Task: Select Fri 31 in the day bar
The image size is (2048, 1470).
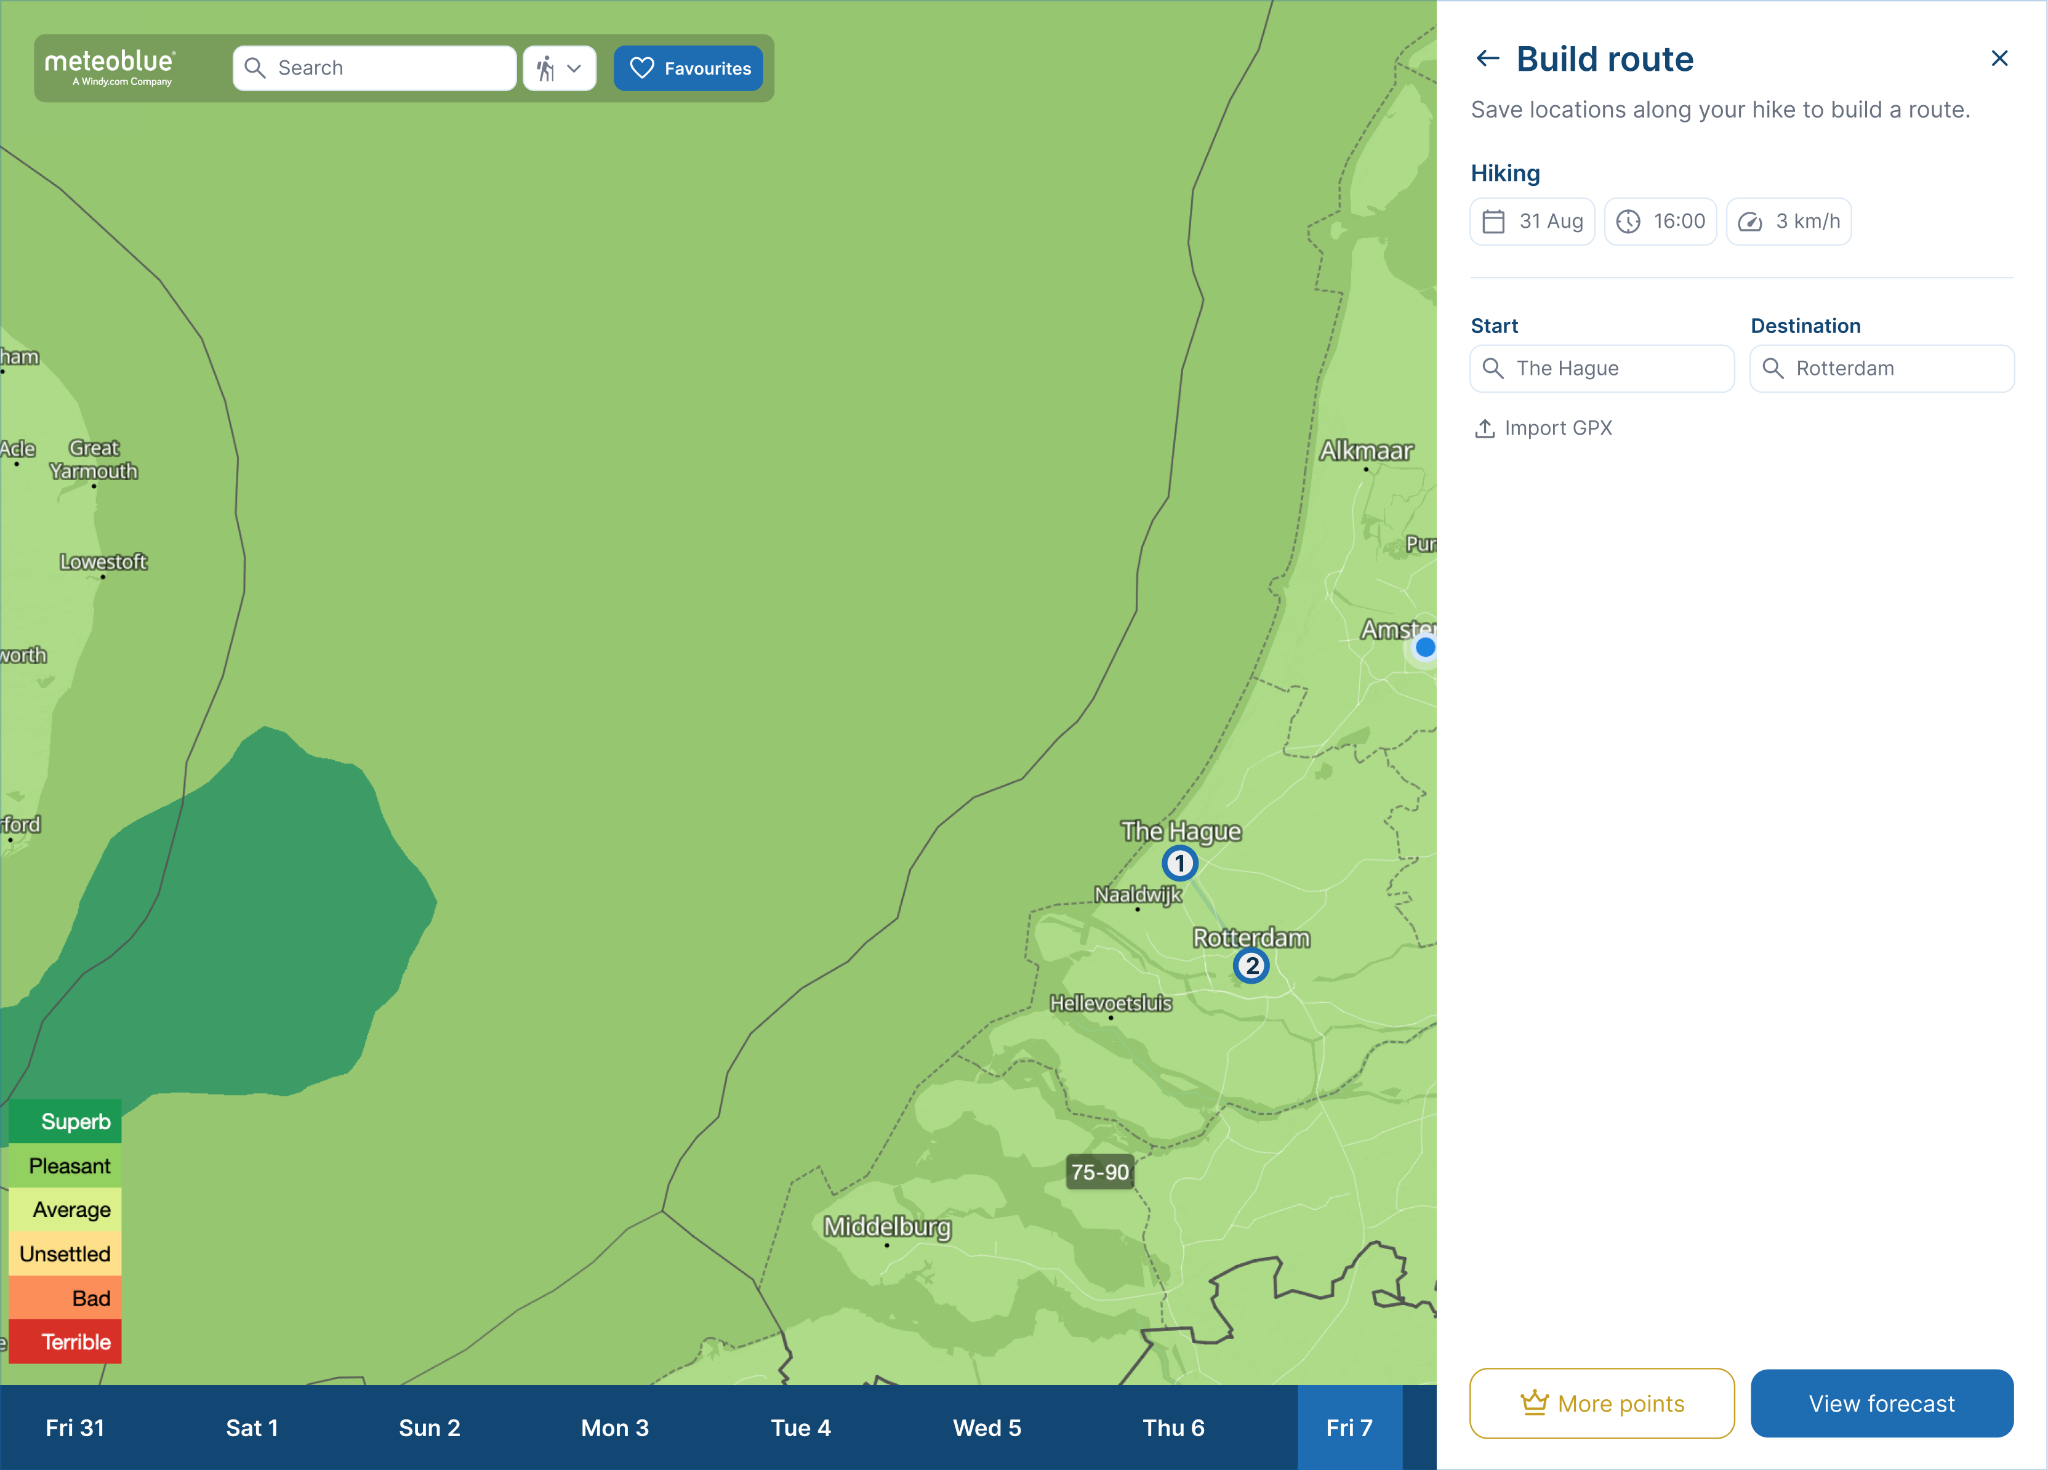Action: [75, 1428]
